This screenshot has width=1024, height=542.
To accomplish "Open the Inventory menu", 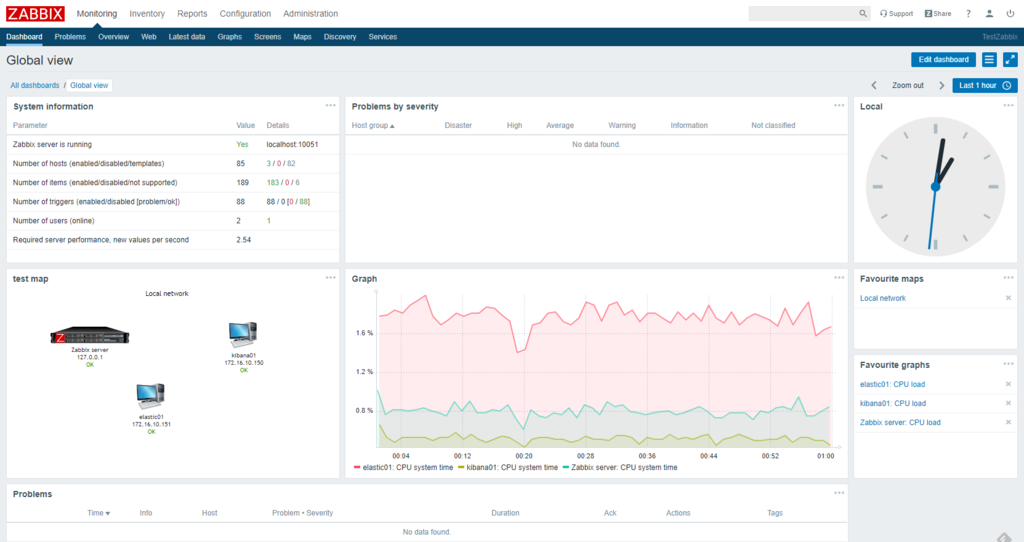I will point(147,14).
